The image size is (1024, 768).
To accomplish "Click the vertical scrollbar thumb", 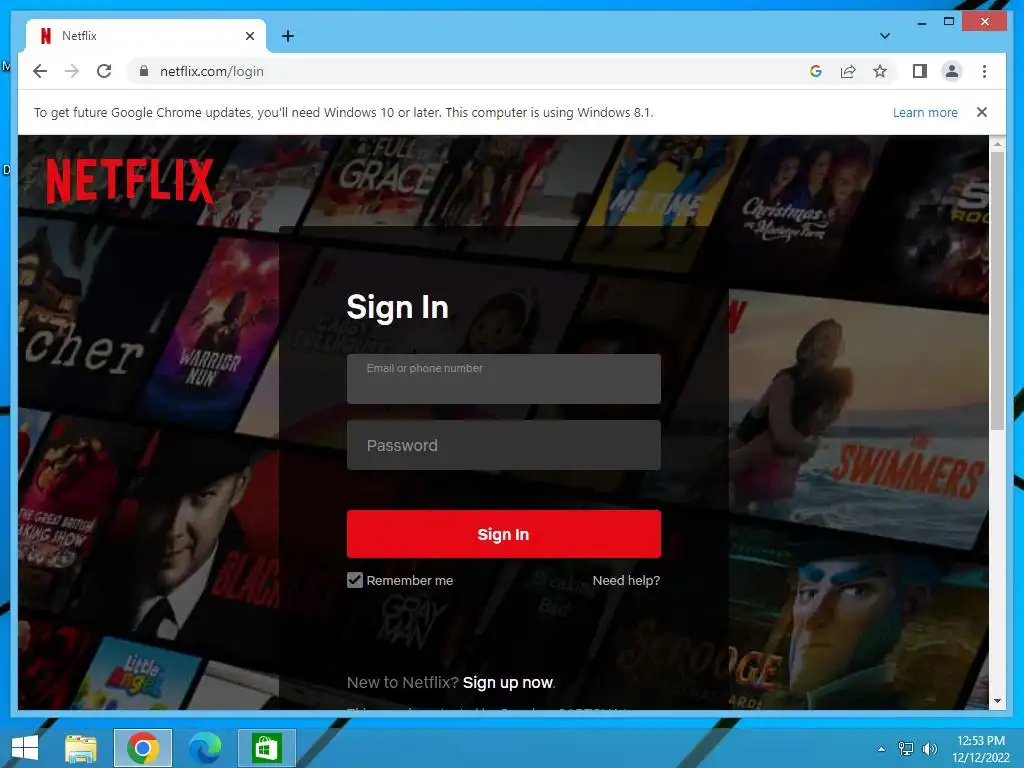I will (x=997, y=291).
